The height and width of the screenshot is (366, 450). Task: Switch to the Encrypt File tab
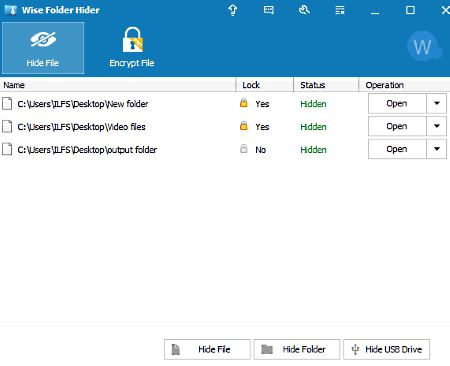(132, 48)
